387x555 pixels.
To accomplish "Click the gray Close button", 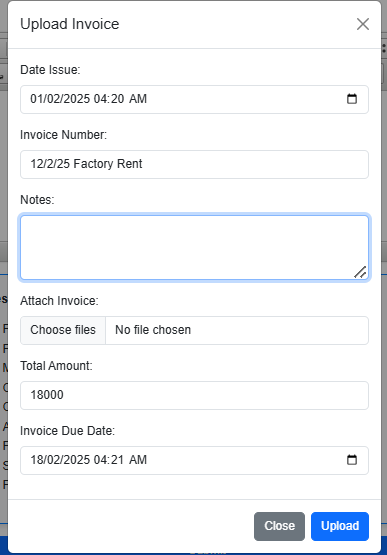I will coord(279,526).
